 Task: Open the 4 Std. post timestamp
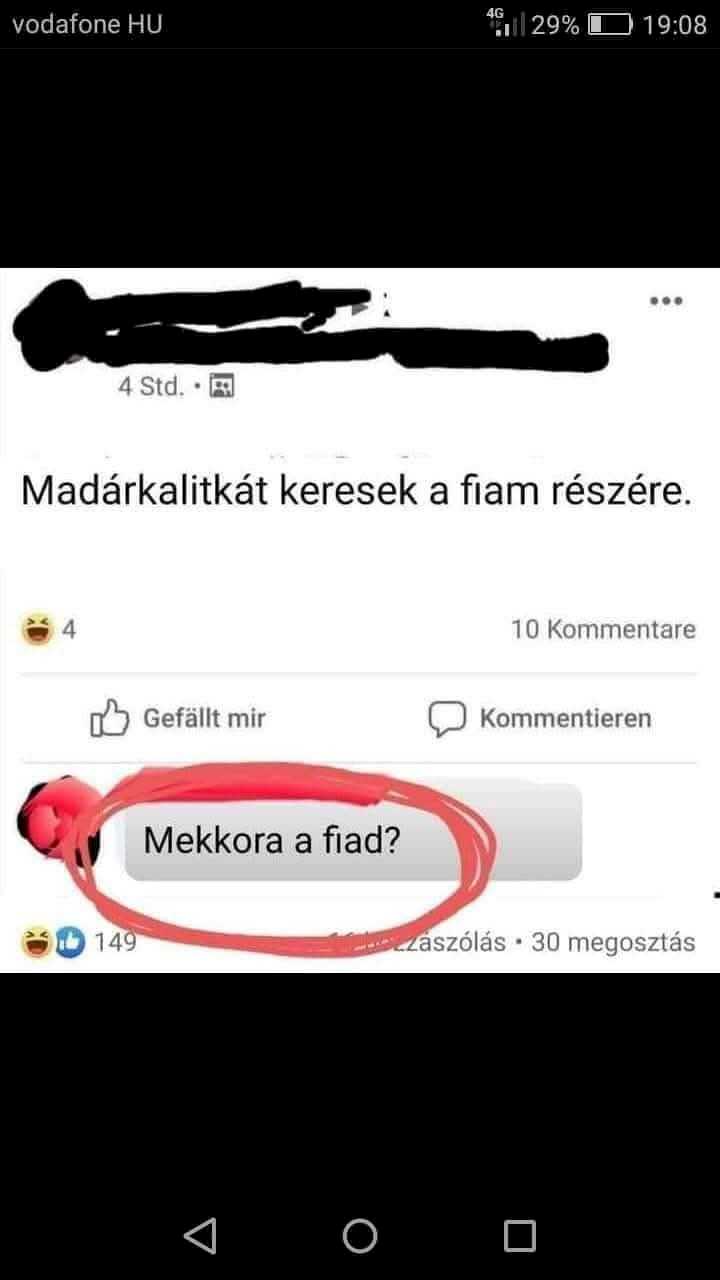point(151,386)
